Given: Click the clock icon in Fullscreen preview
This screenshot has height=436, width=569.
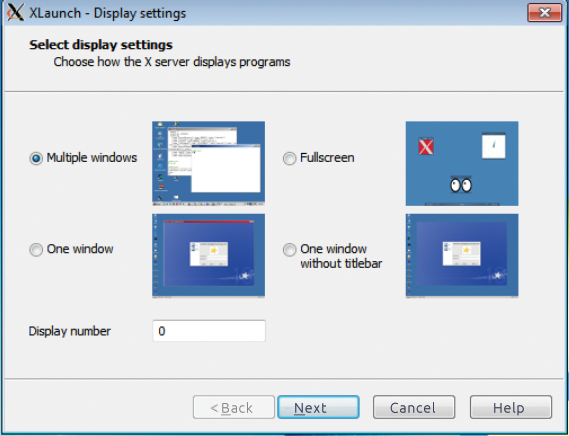Looking at the screenshot, I should point(494,146).
